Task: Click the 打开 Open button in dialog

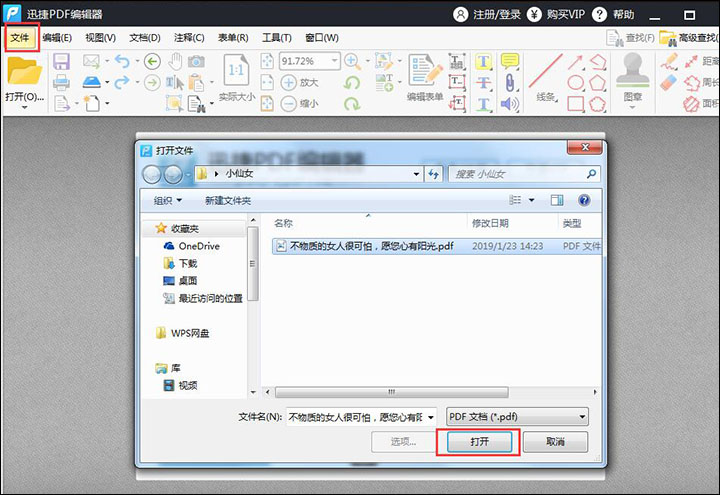Action: click(x=479, y=442)
